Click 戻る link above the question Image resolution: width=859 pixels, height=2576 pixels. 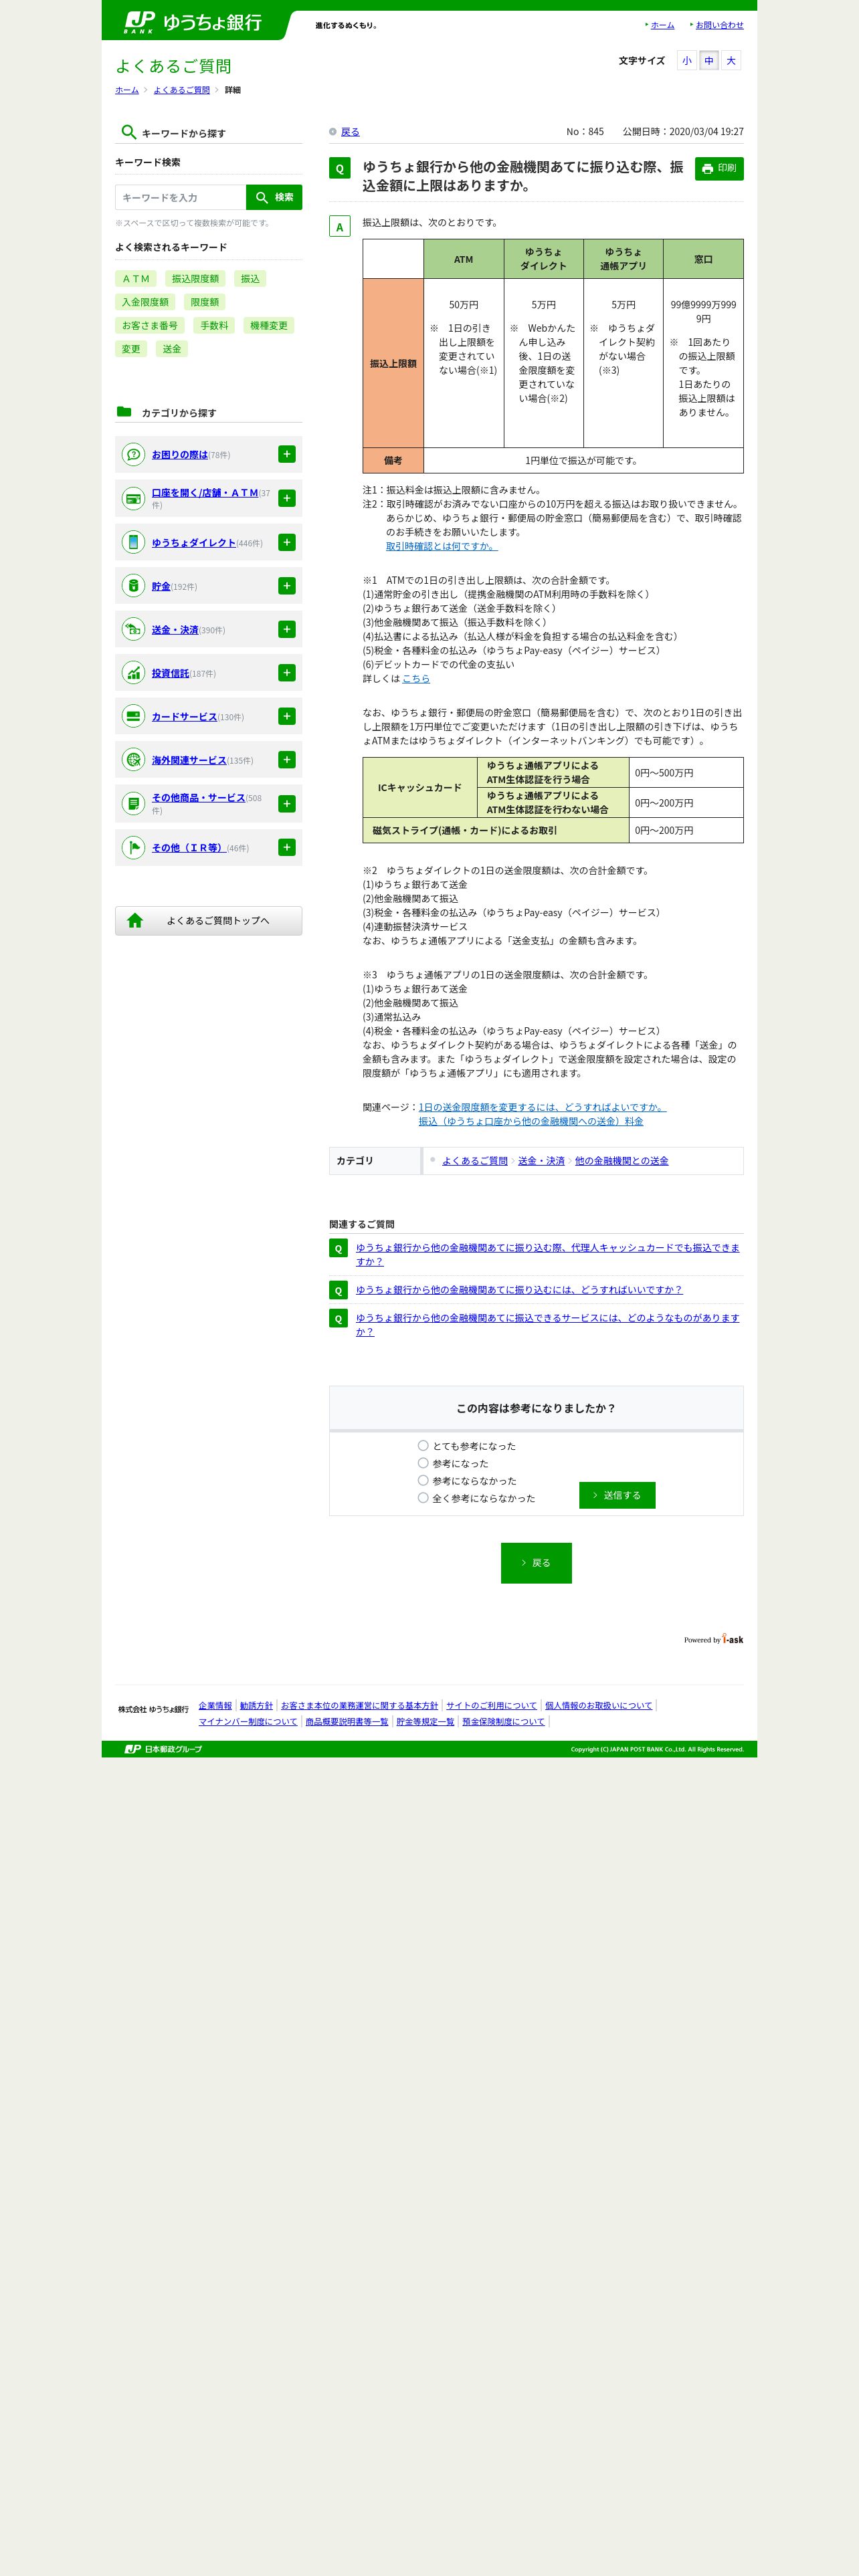[x=350, y=132]
